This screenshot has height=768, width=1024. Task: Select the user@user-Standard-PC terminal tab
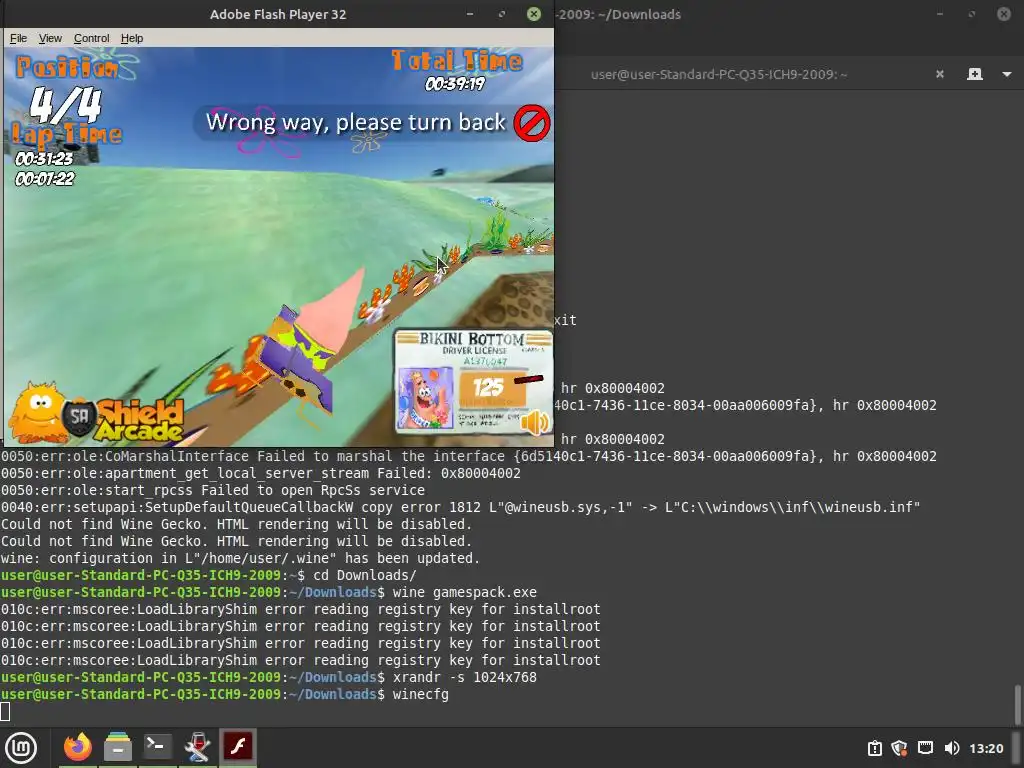(718, 74)
